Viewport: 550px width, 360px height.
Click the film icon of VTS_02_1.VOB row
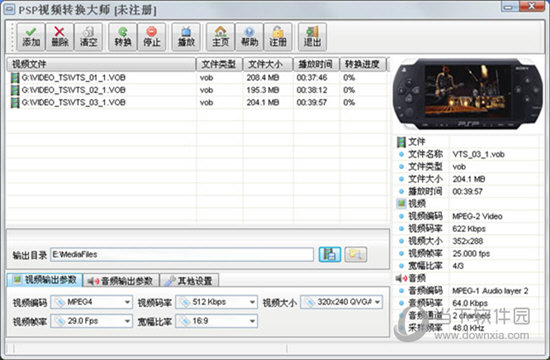(15, 90)
